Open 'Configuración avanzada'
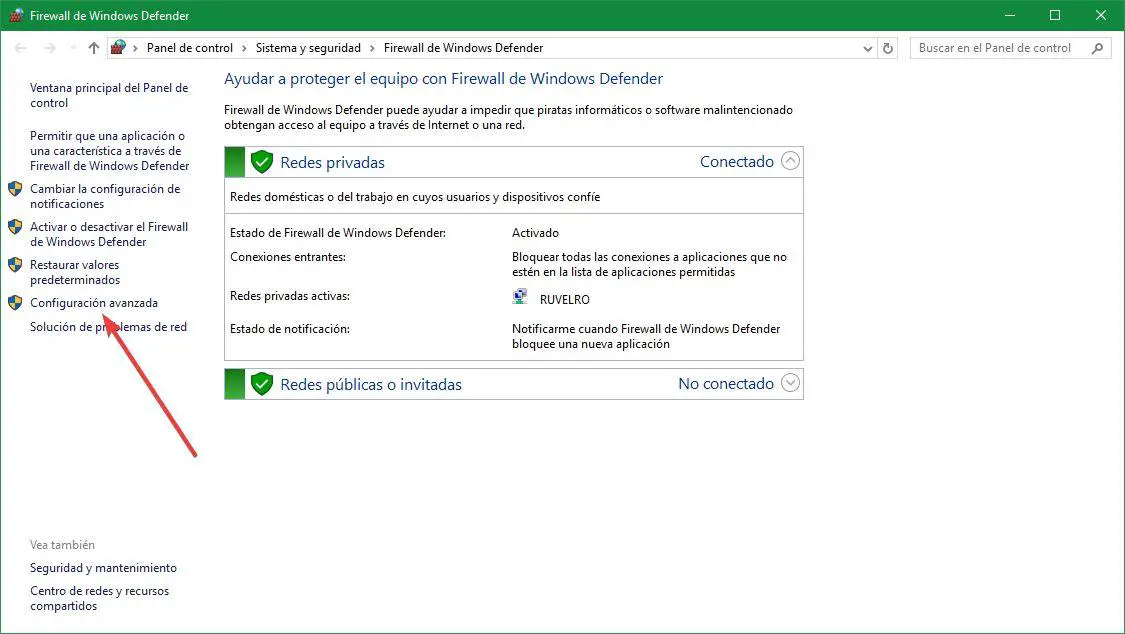Image resolution: width=1125 pixels, height=634 pixels. 94,303
